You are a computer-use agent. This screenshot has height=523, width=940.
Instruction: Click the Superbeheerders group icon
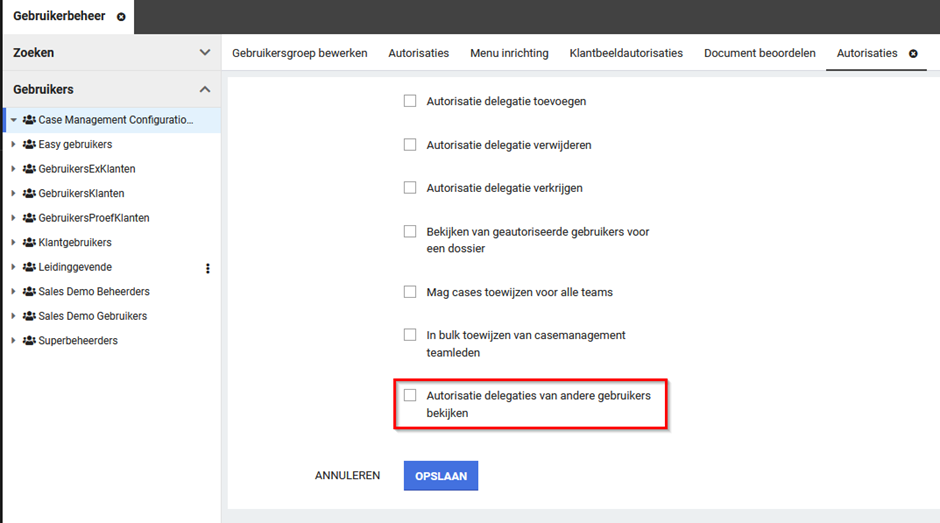29,341
